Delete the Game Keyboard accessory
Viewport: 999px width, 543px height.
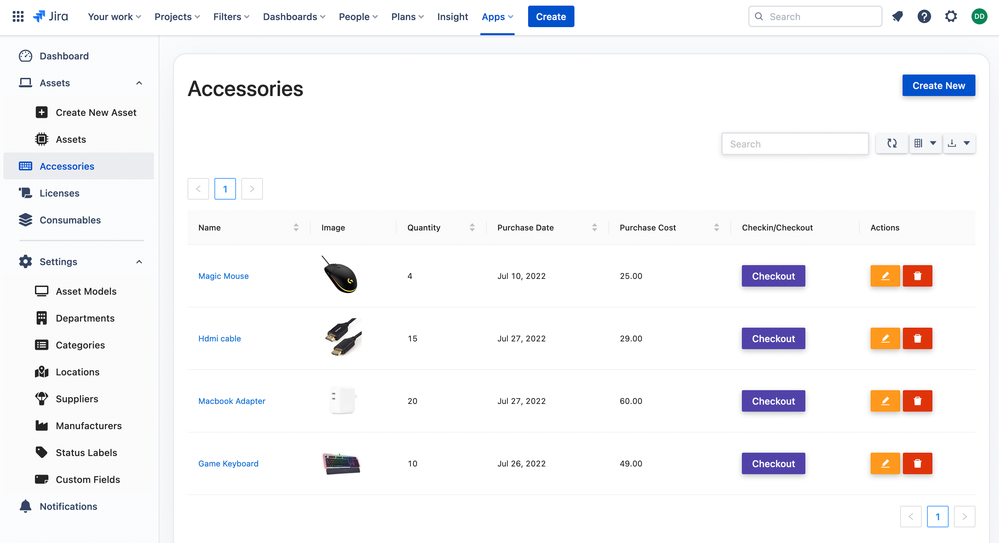(x=917, y=463)
